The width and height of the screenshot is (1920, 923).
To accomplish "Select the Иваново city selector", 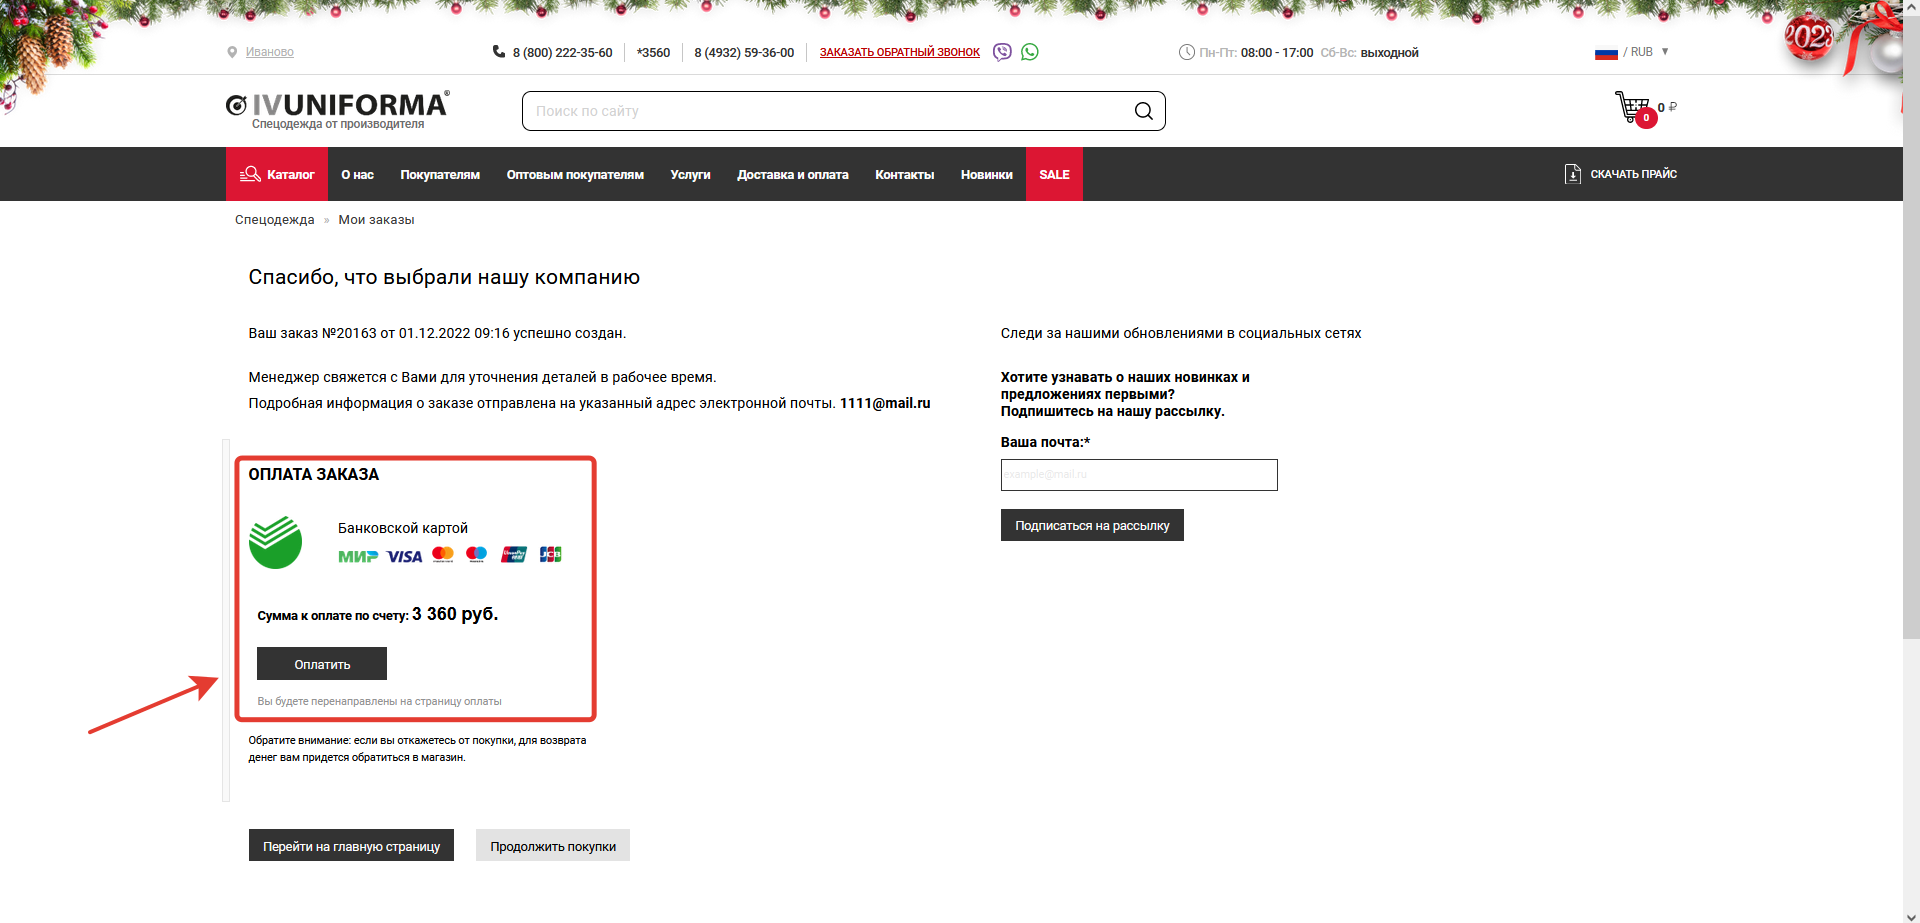I will [x=269, y=52].
